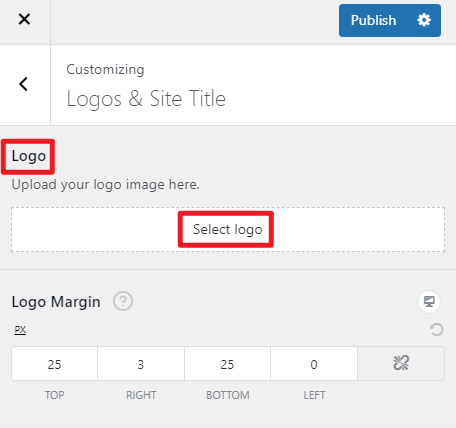Reset Logo Margin values with the reset icon
Viewport: 456px width, 428px height.
click(436, 330)
